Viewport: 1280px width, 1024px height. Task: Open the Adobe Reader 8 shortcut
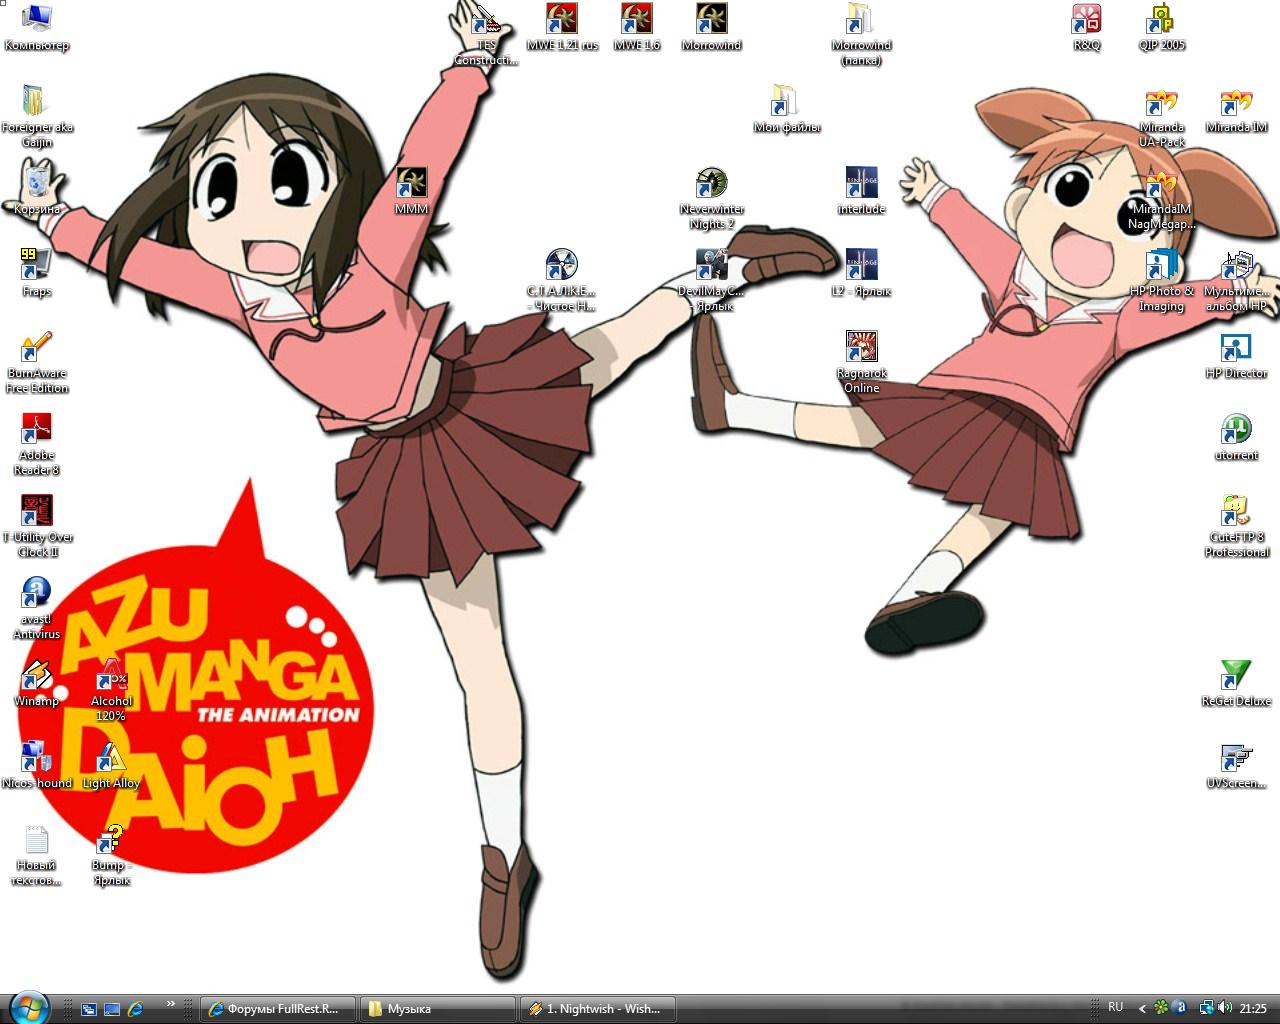point(36,444)
